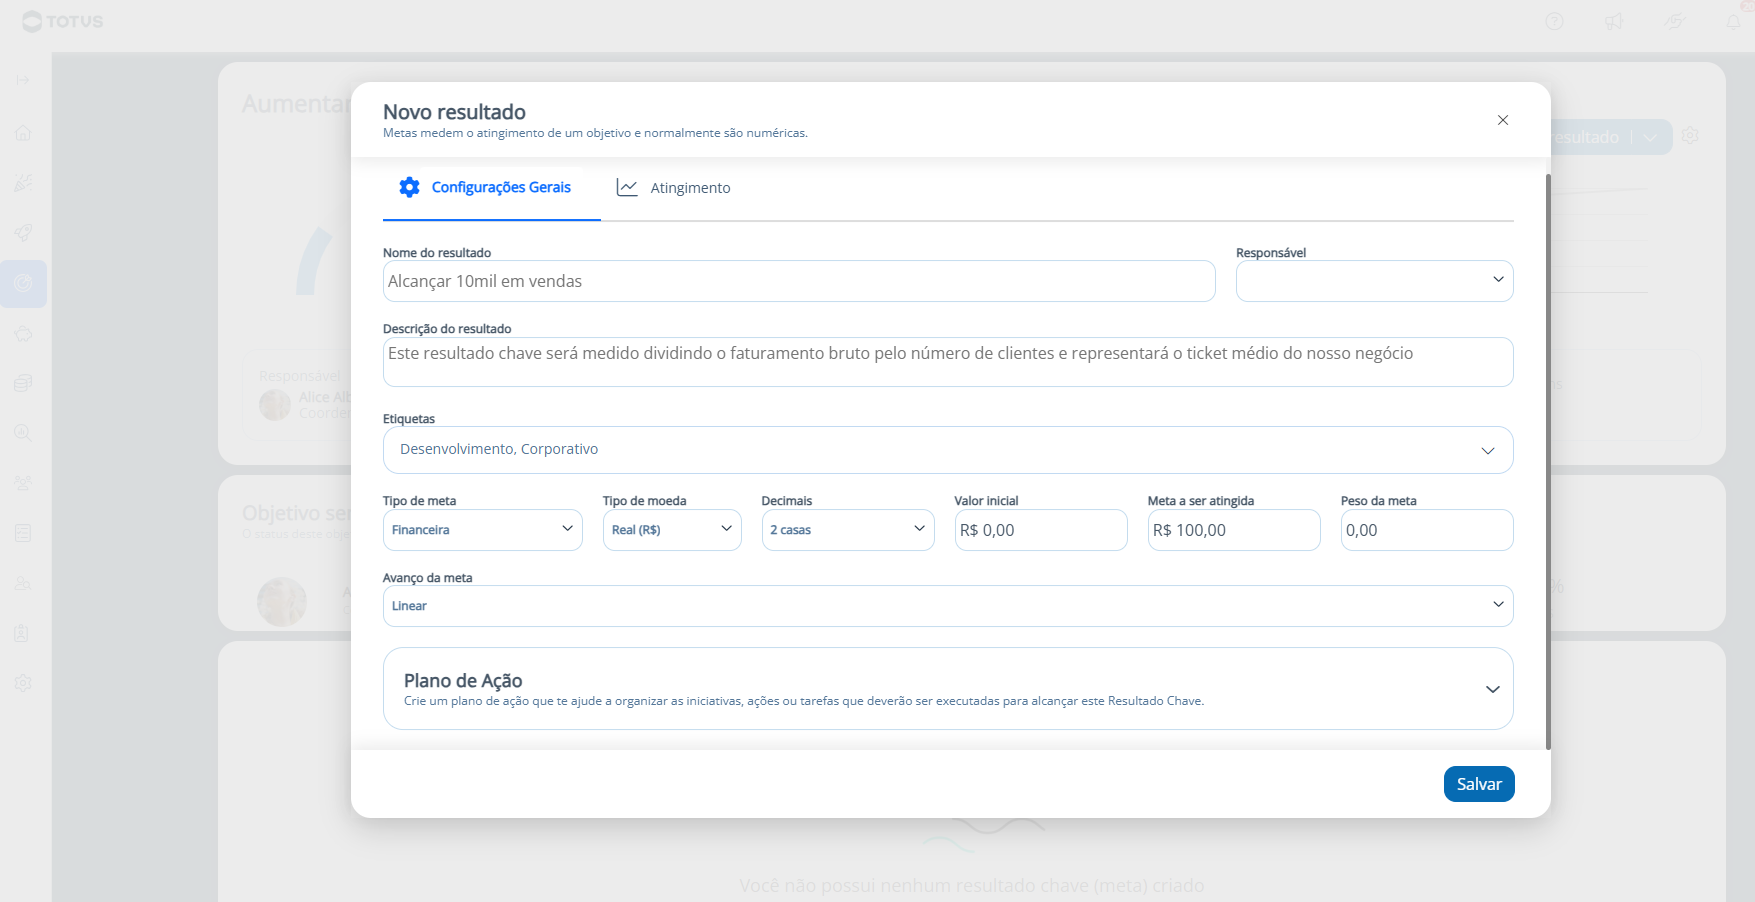Close the Novo resultado dialog

tap(1502, 120)
